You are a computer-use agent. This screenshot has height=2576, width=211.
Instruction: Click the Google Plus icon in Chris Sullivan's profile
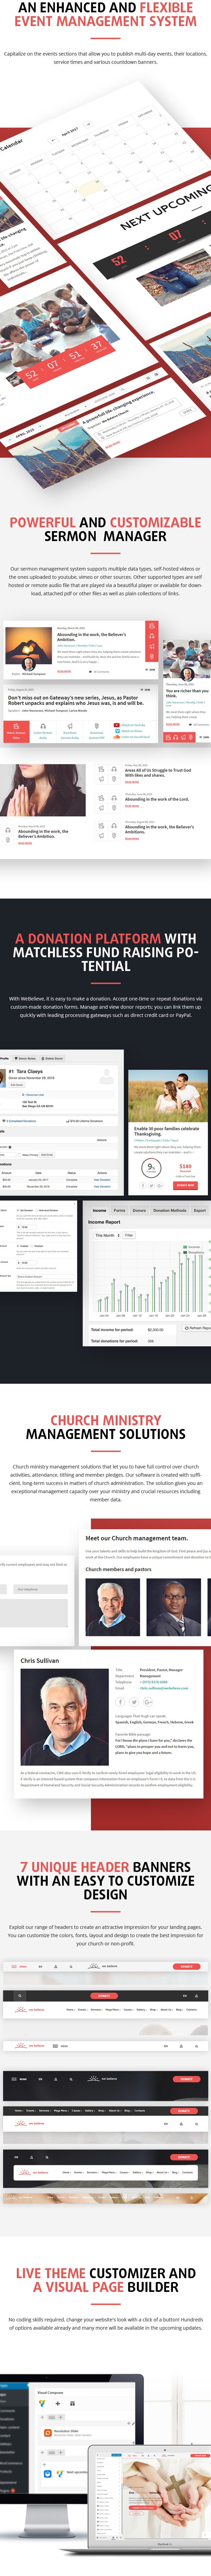click(x=148, y=1702)
